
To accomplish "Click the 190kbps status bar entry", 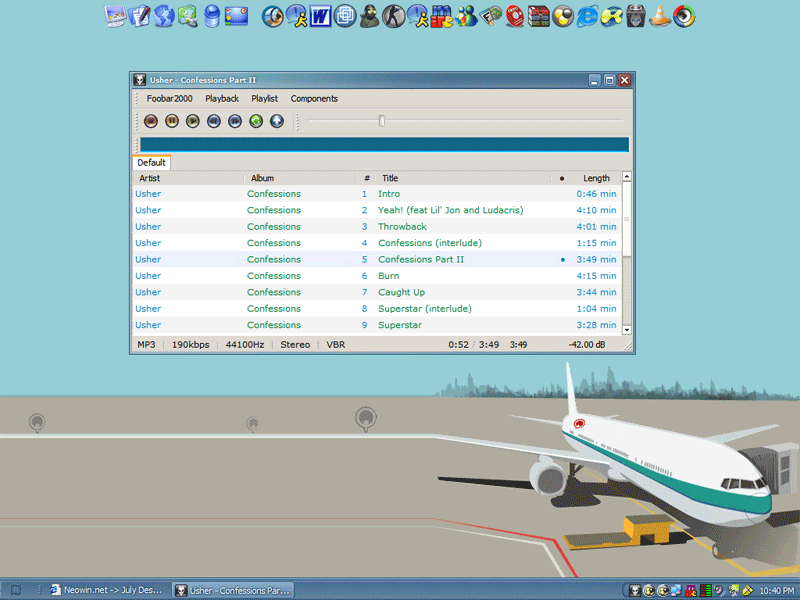I will [190, 345].
